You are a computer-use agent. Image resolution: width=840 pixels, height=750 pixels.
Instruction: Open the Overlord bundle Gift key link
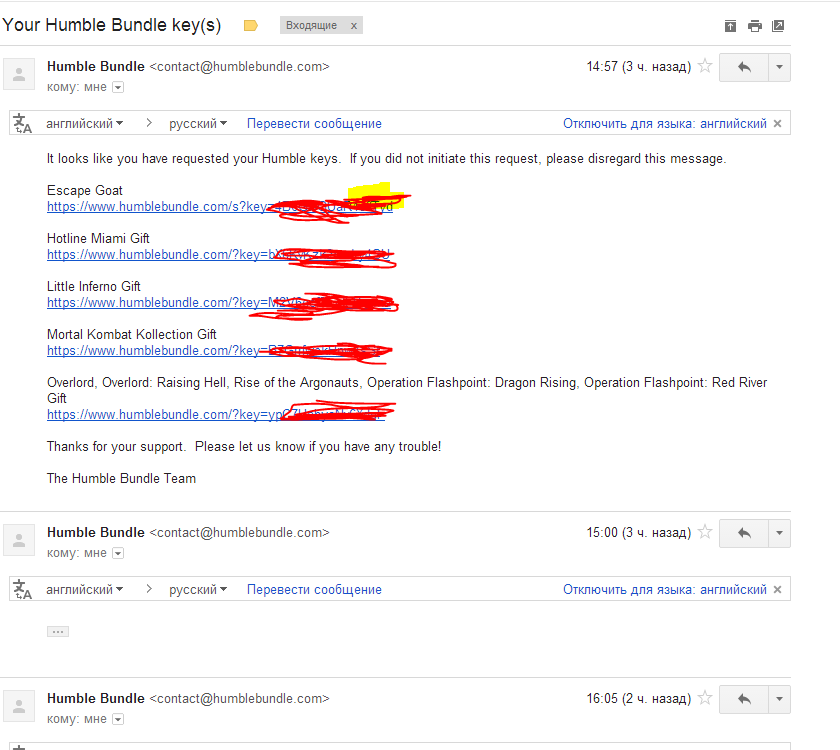point(216,415)
